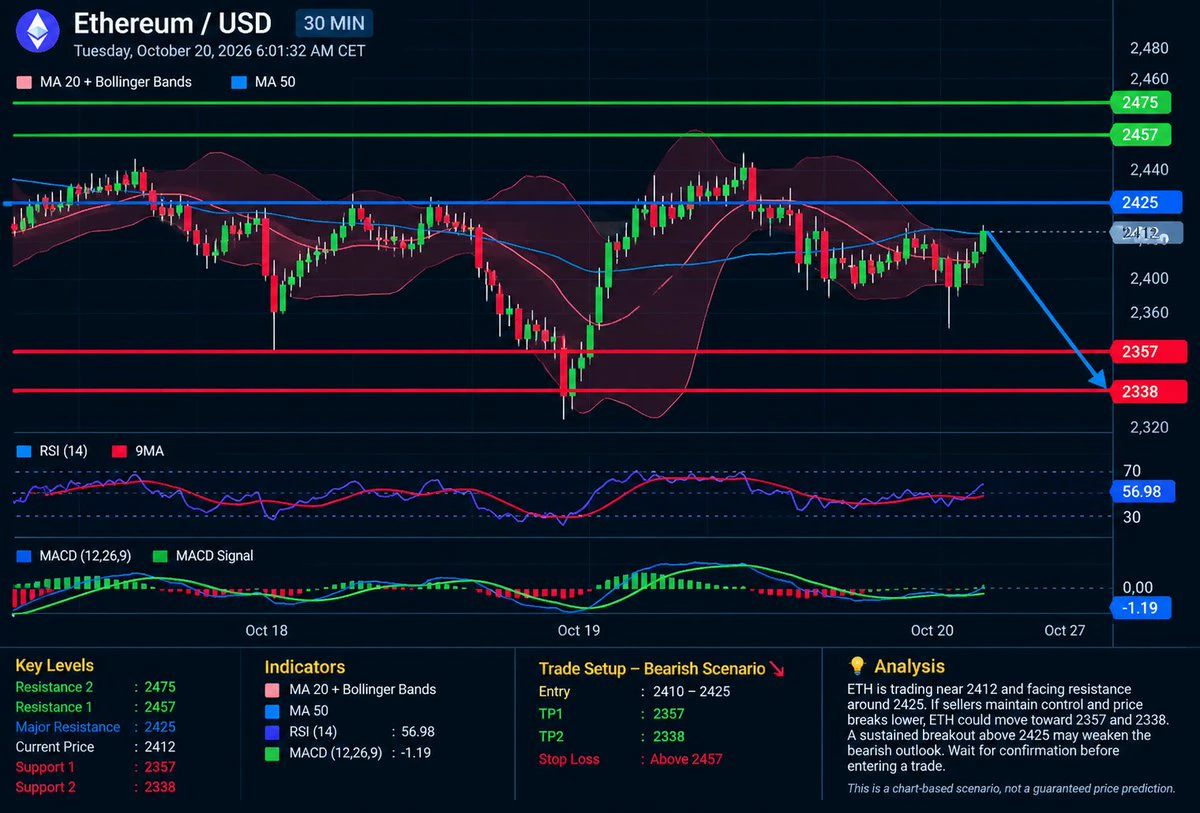Click the green MACD Signal legend swatch
The height and width of the screenshot is (813, 1200).
[160, 555]
